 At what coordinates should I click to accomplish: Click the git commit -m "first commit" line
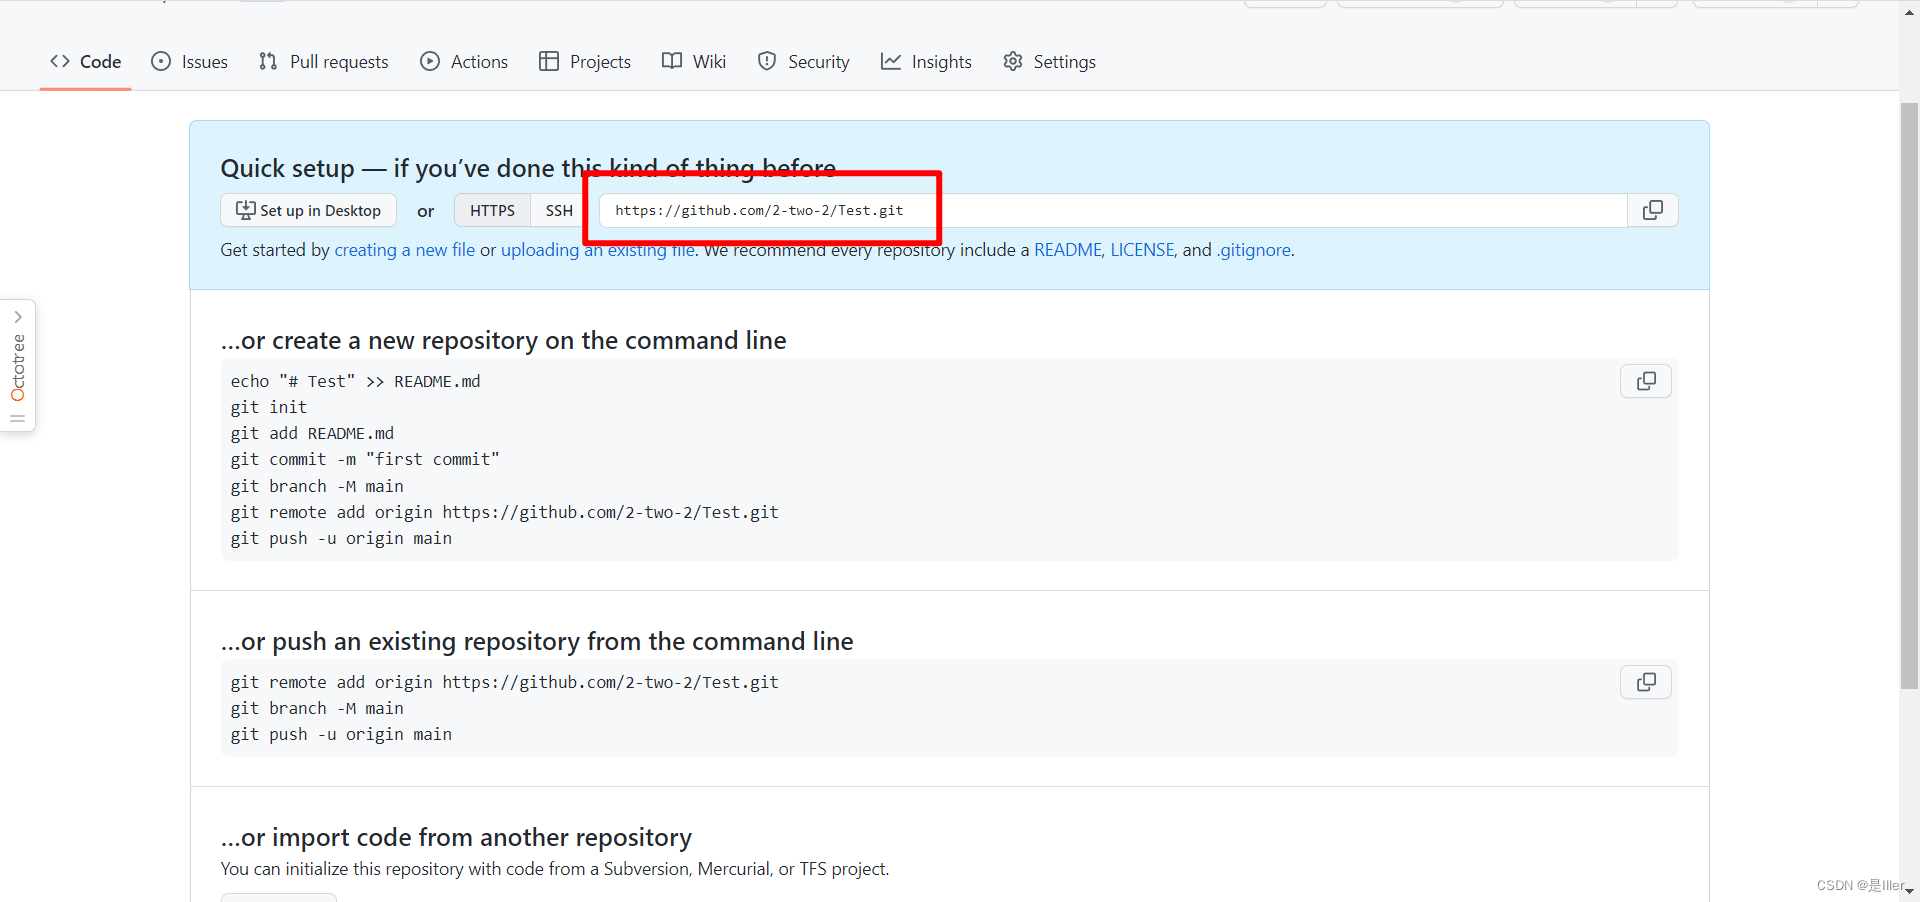coord(365,459)
